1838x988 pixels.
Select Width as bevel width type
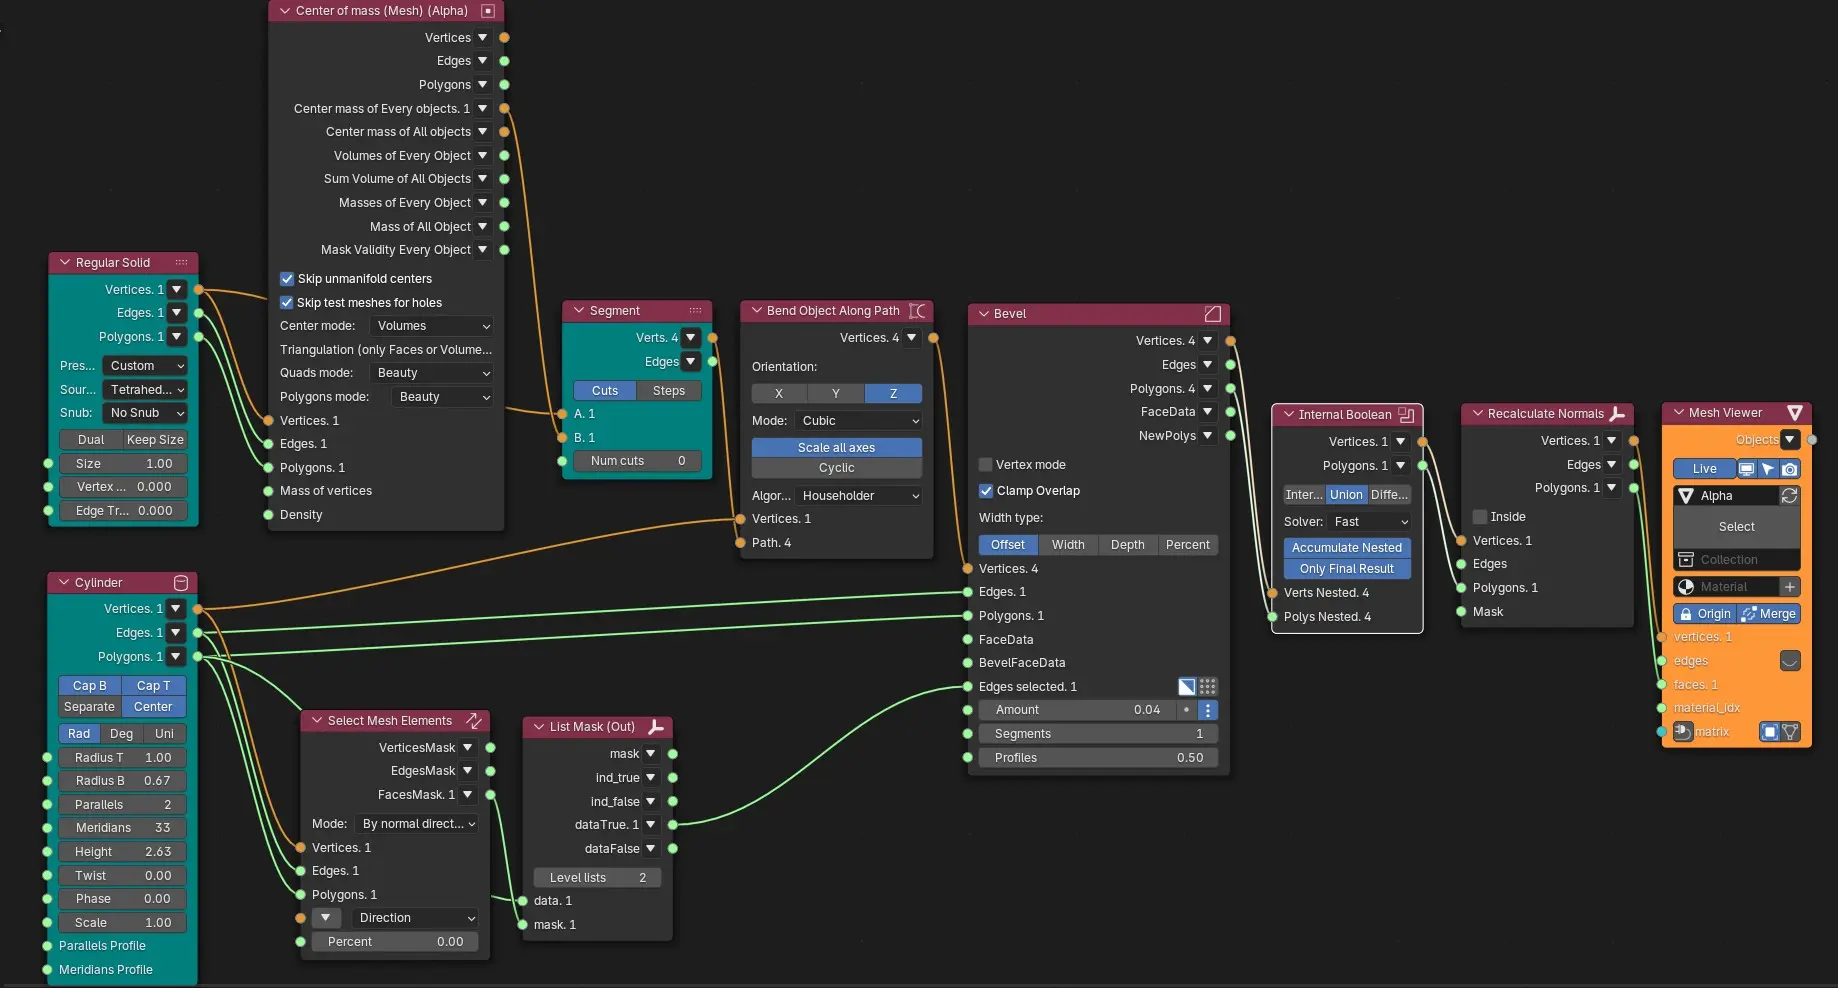1068,545
